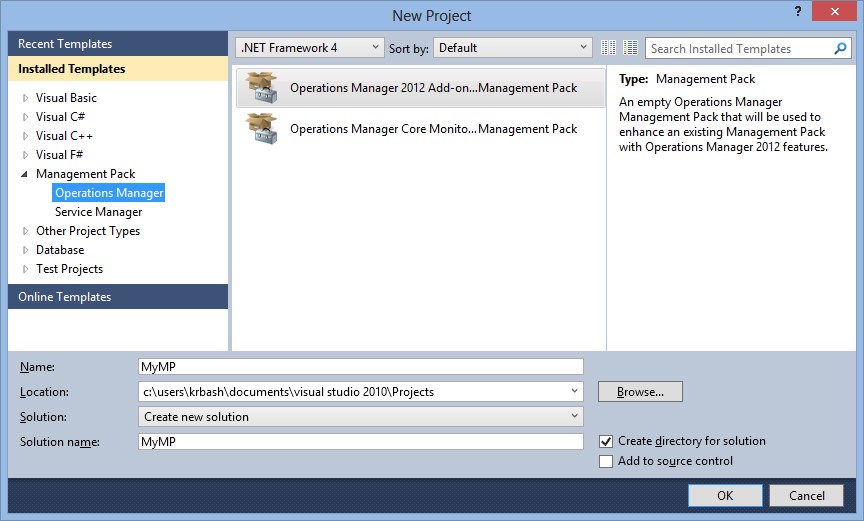
Task: Expand the Visual F# tree node
Action: point(25,155)
